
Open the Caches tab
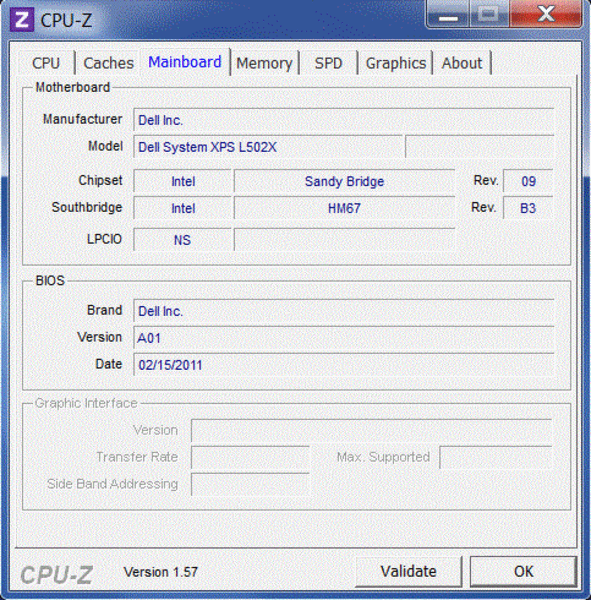click(x=108, y=63)
